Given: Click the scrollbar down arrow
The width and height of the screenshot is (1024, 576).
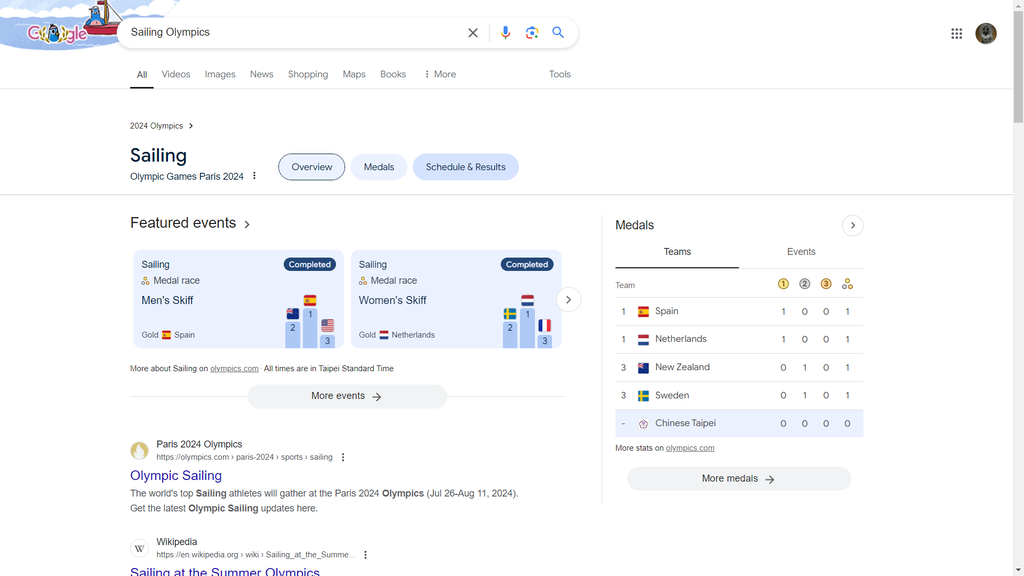Looking at the screenshot, I should 1018,571.
